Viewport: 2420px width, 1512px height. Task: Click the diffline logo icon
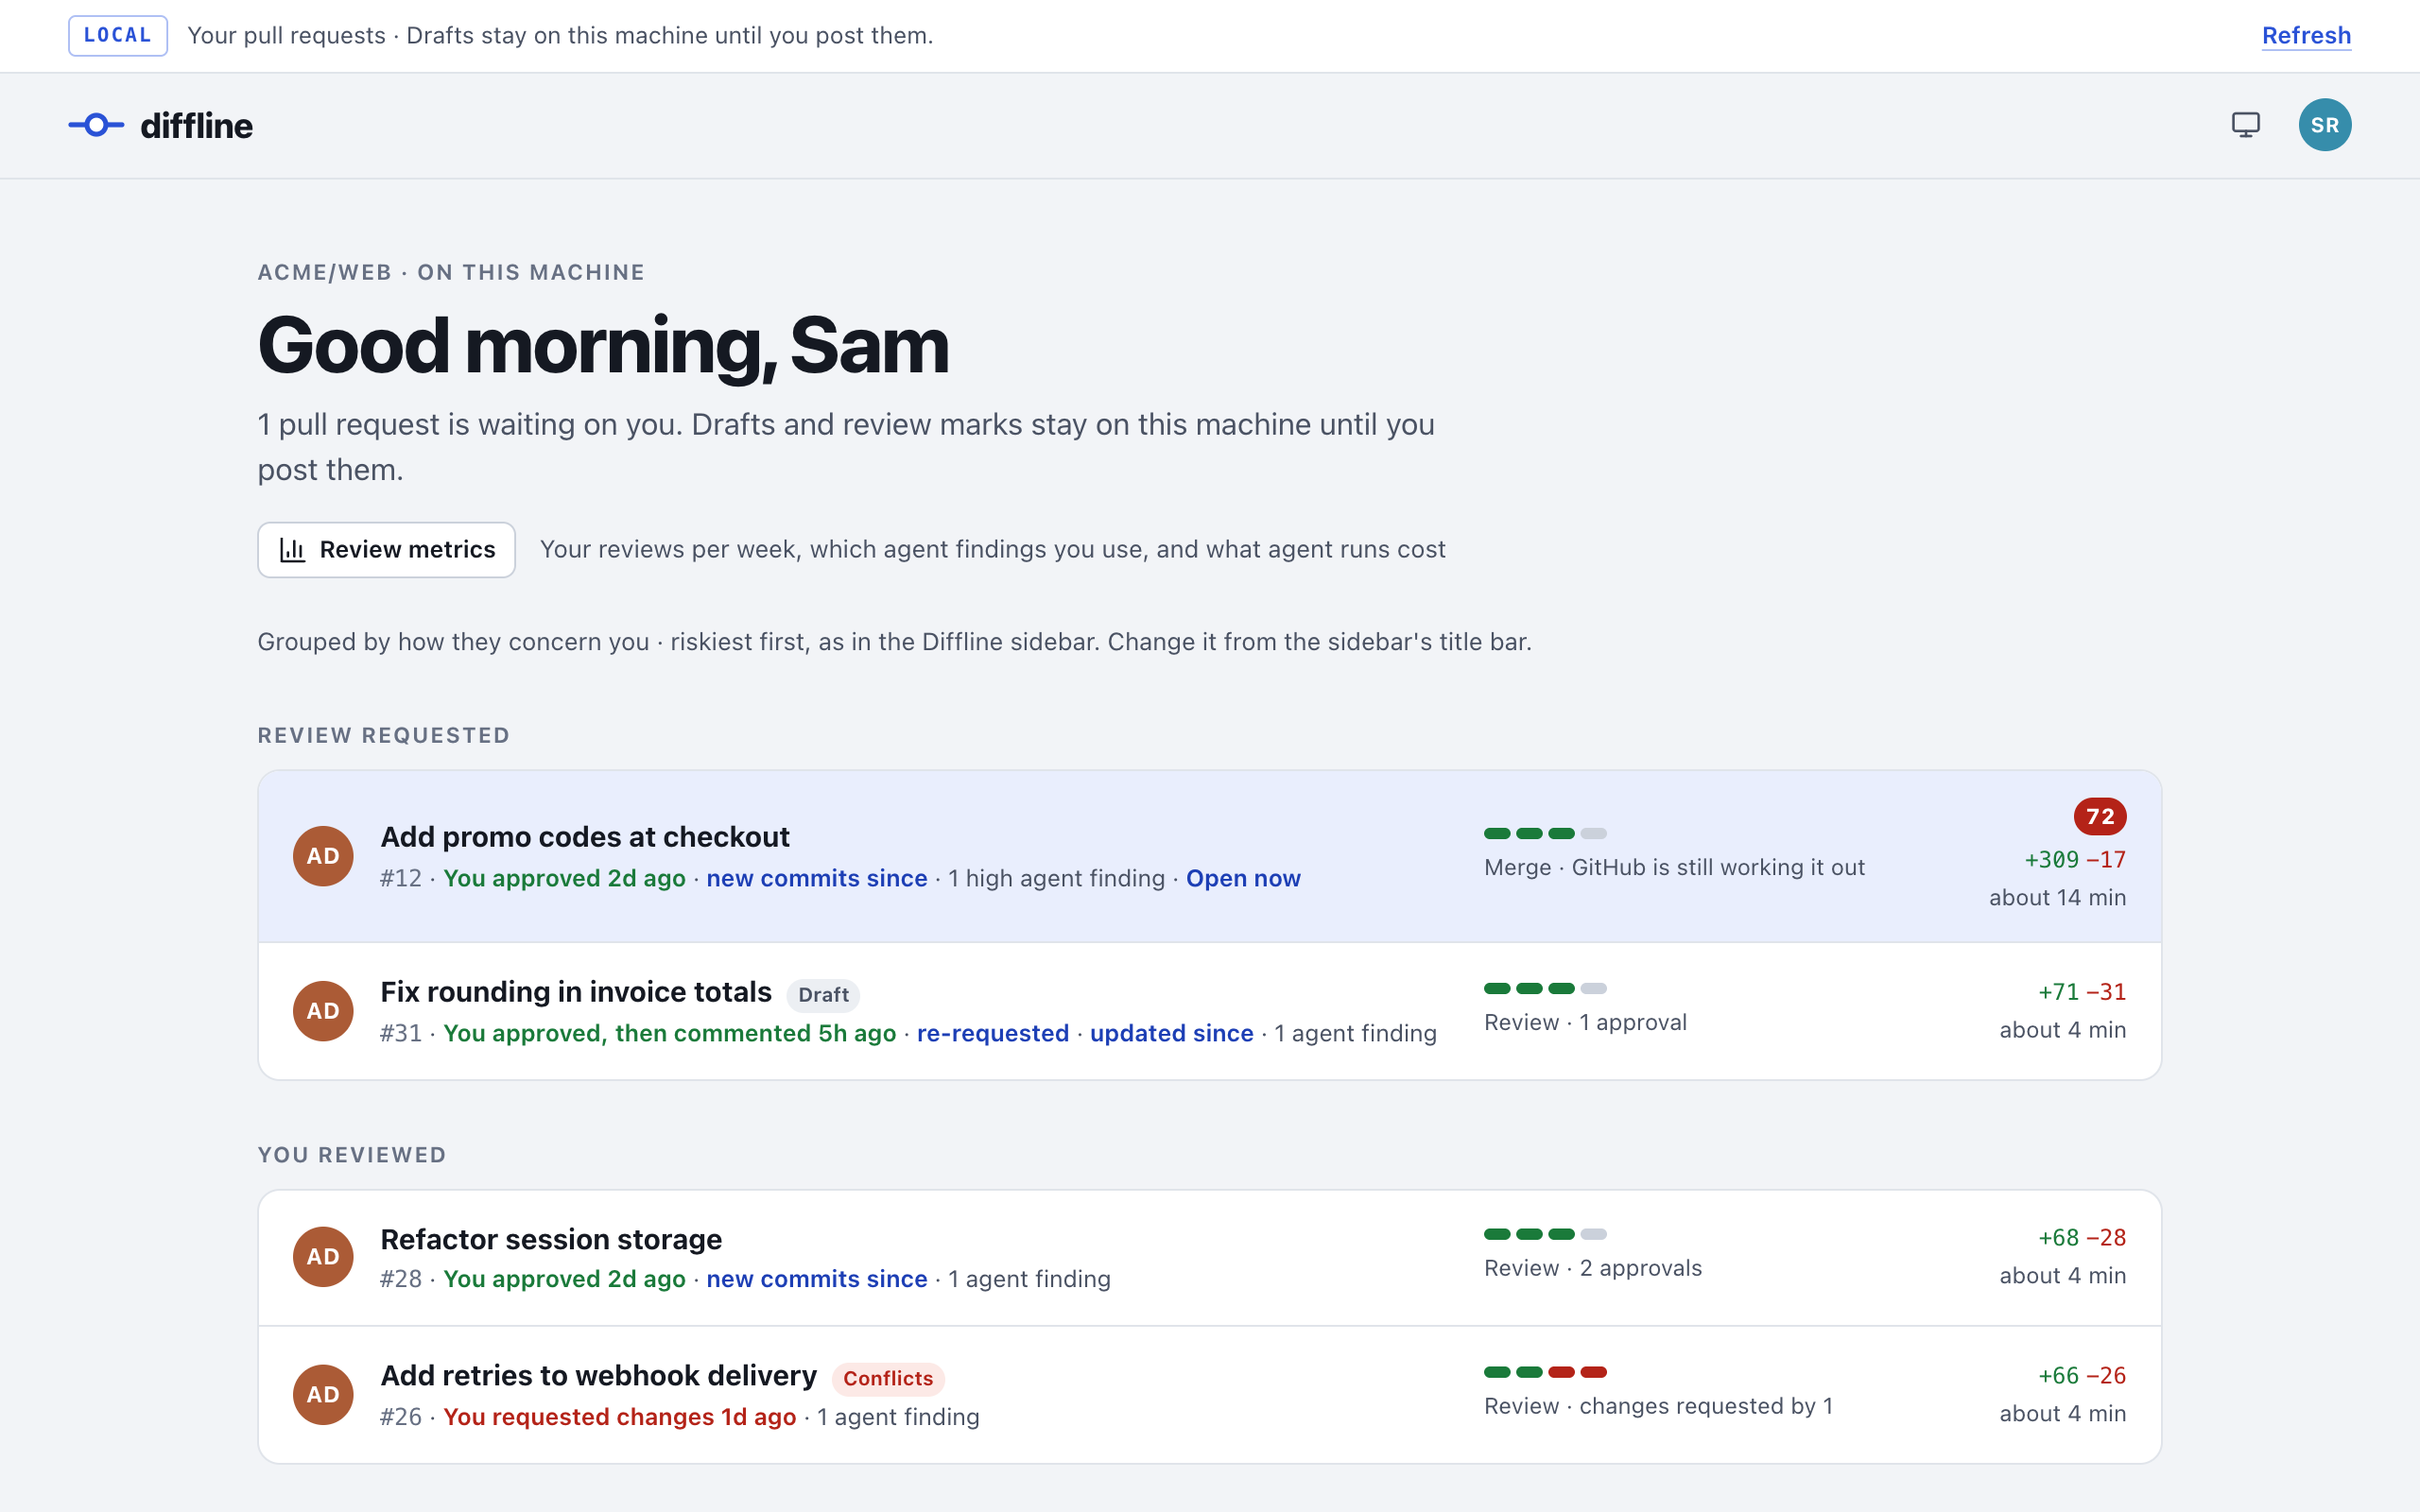[96, 125]
